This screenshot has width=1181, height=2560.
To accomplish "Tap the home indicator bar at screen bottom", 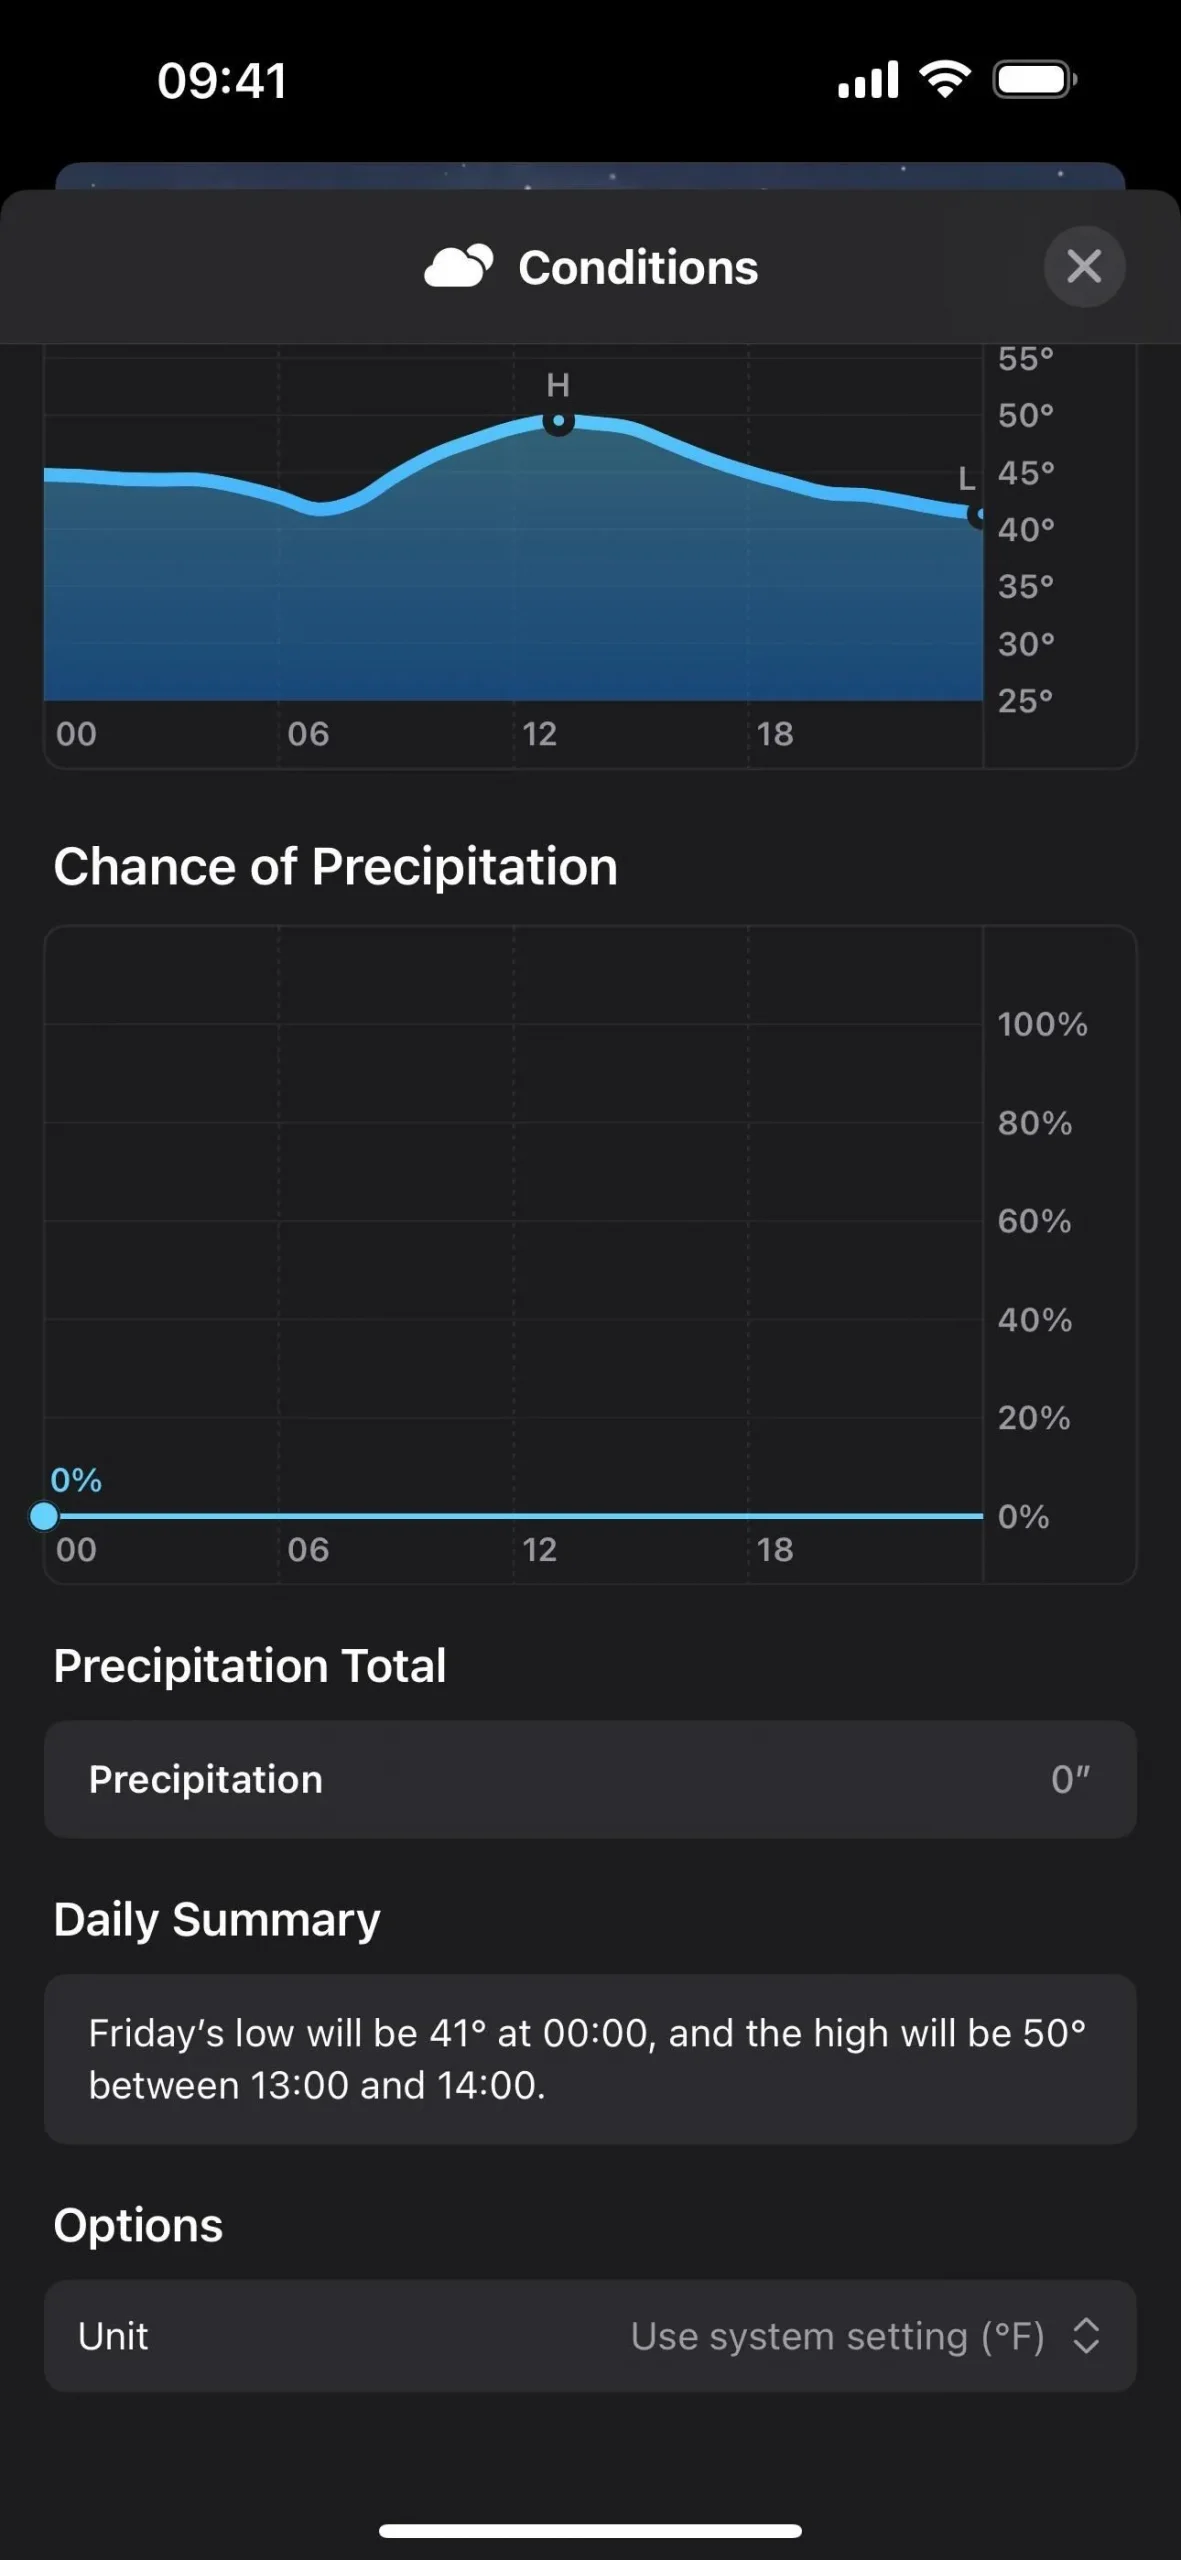I will [x=590, y=2531].
